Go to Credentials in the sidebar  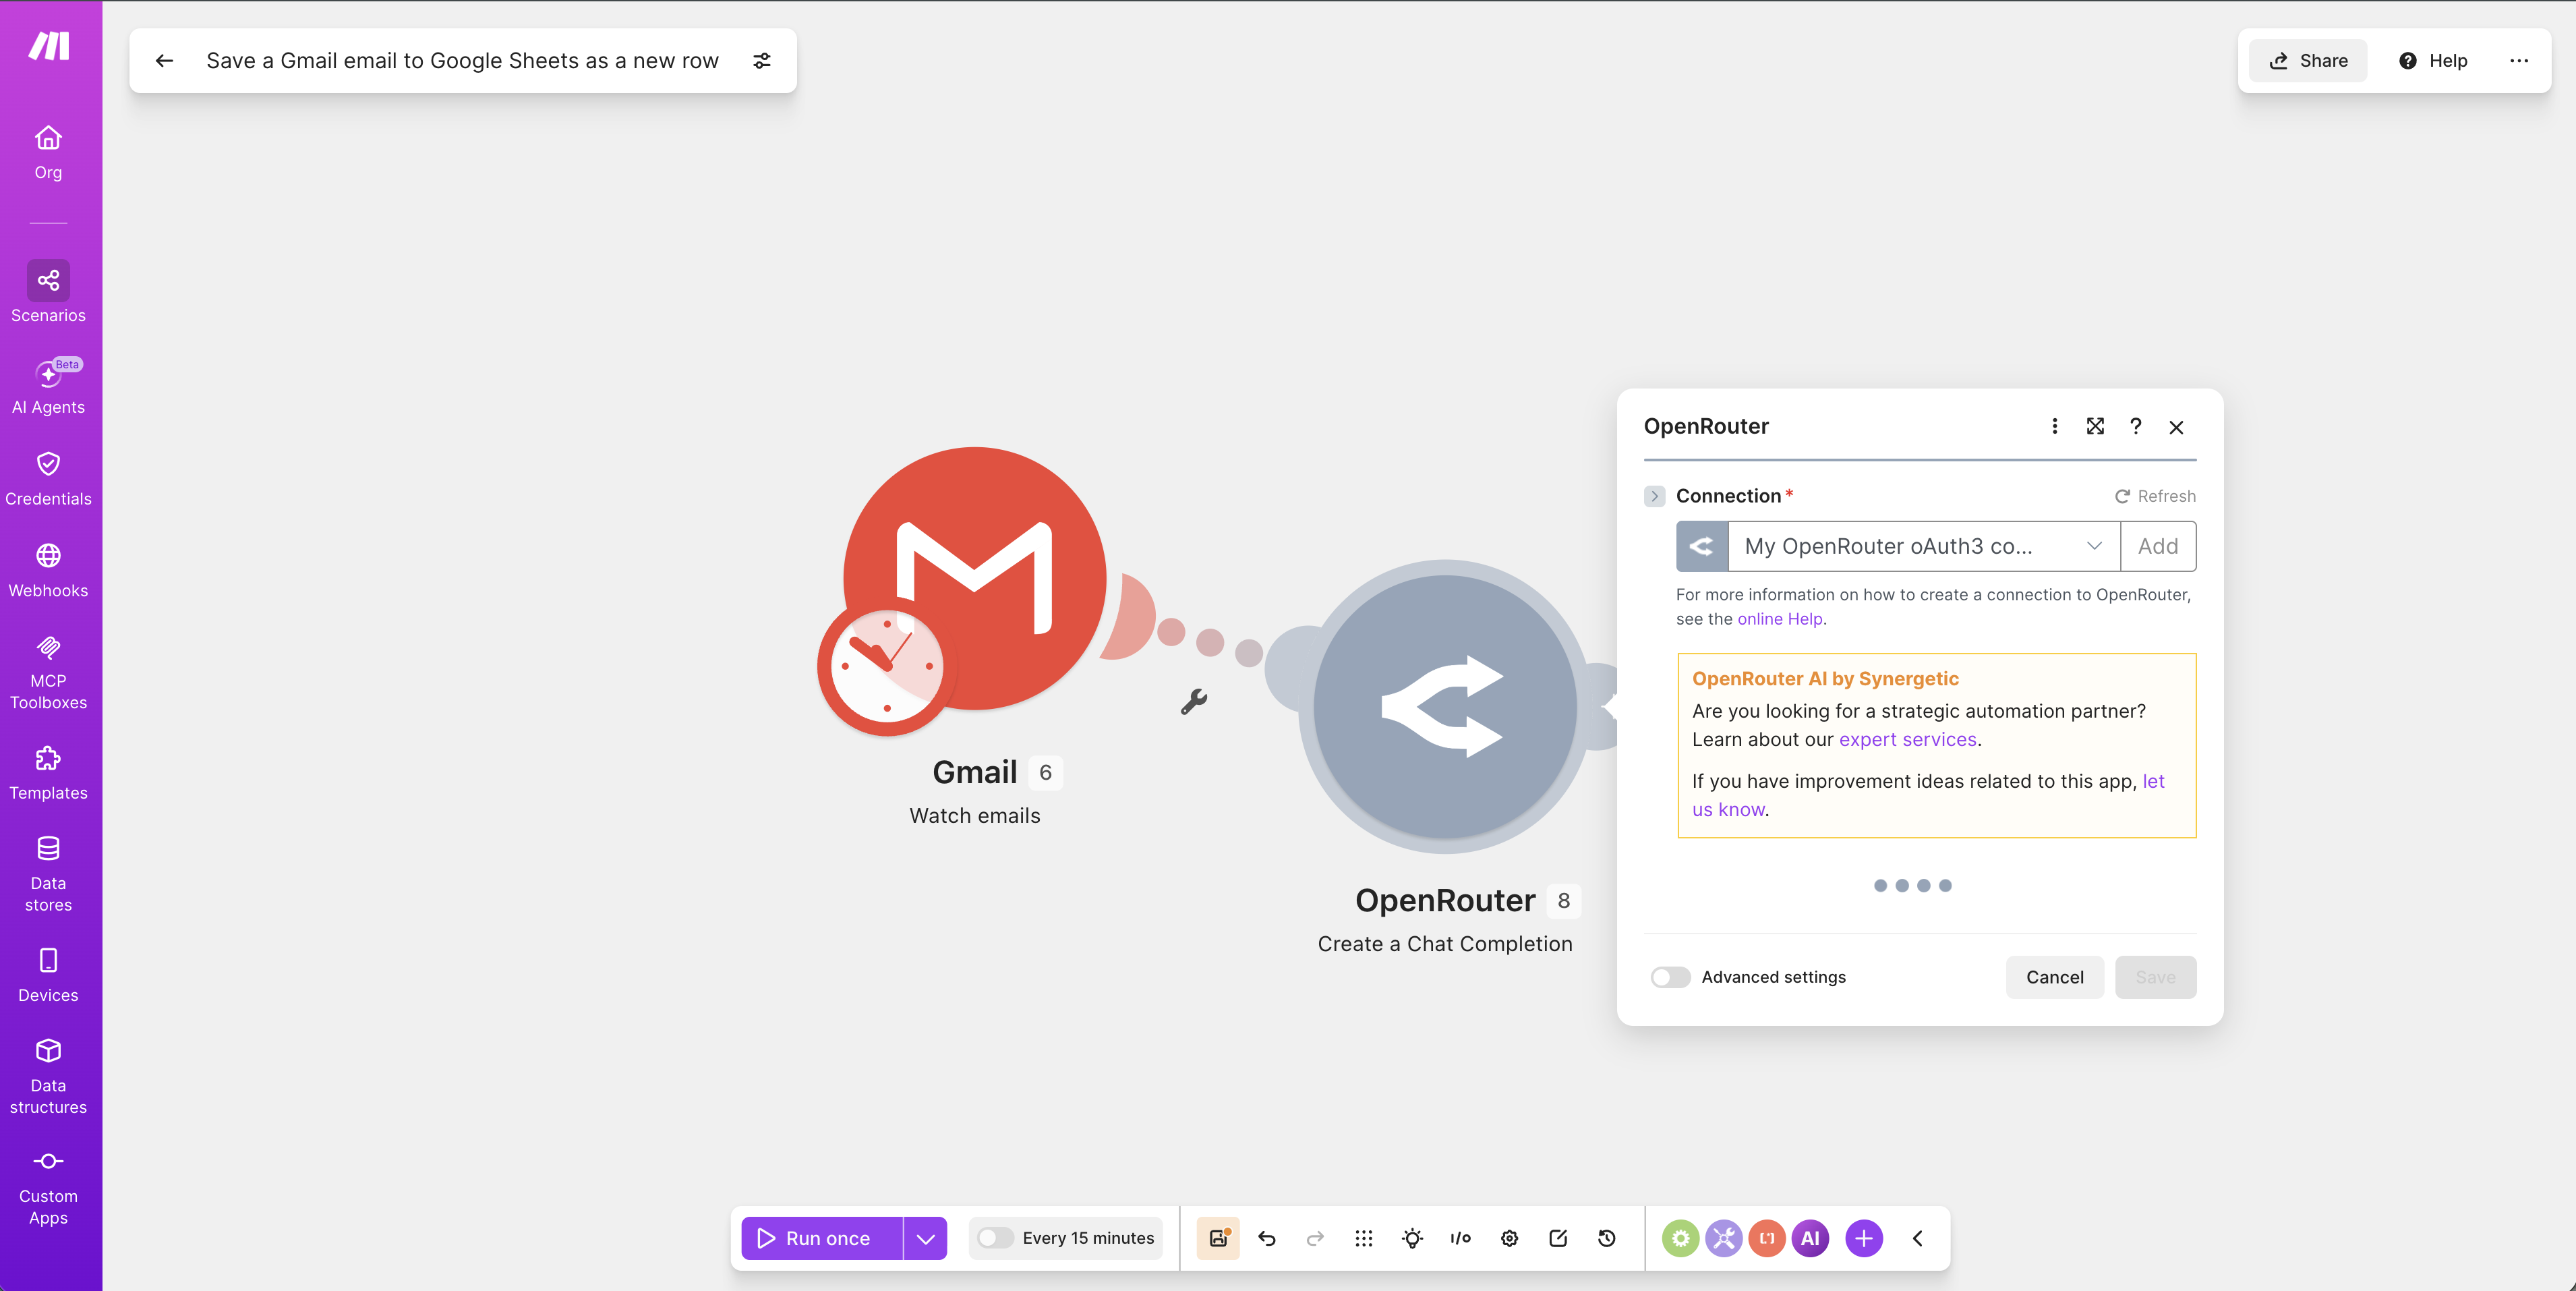click(x=48, y=479)
